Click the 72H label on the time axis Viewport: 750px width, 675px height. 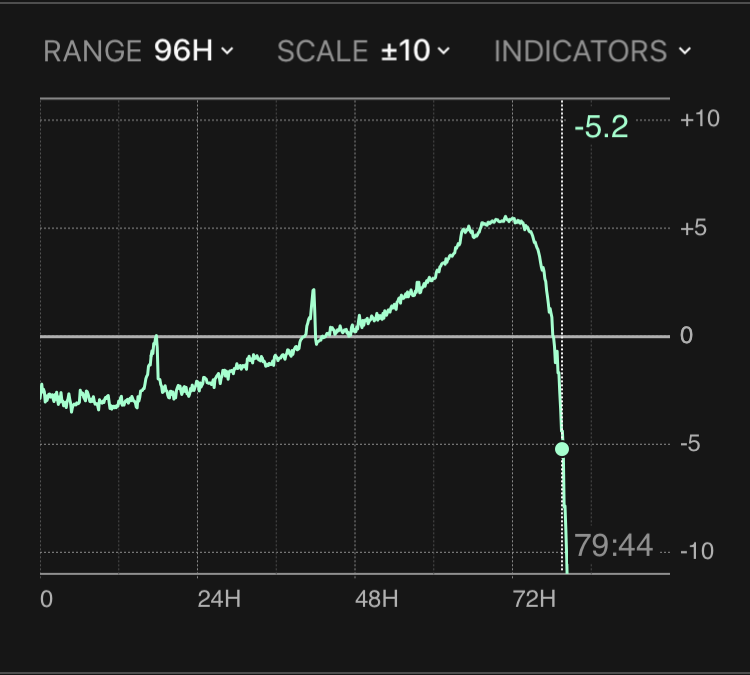coord(533,600)
